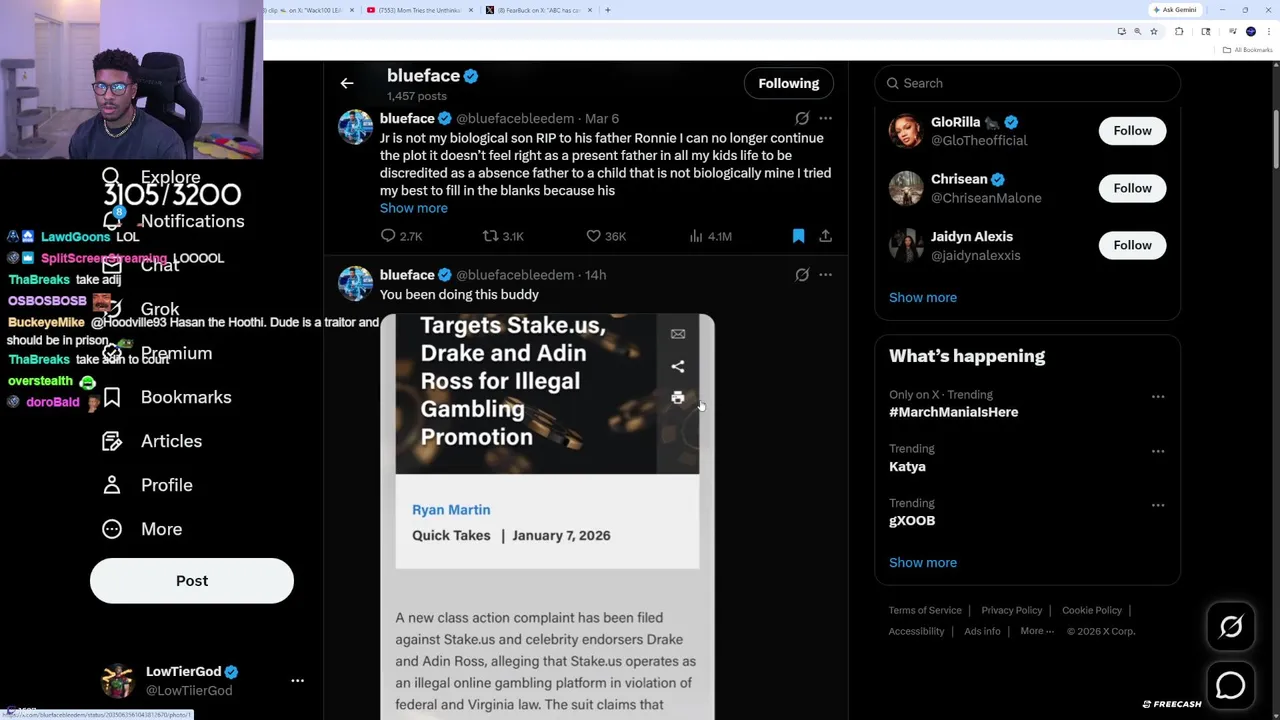Open the More menu in sidebar
Viewport: 1280px width, 720px height.
[x=142, y=529]
